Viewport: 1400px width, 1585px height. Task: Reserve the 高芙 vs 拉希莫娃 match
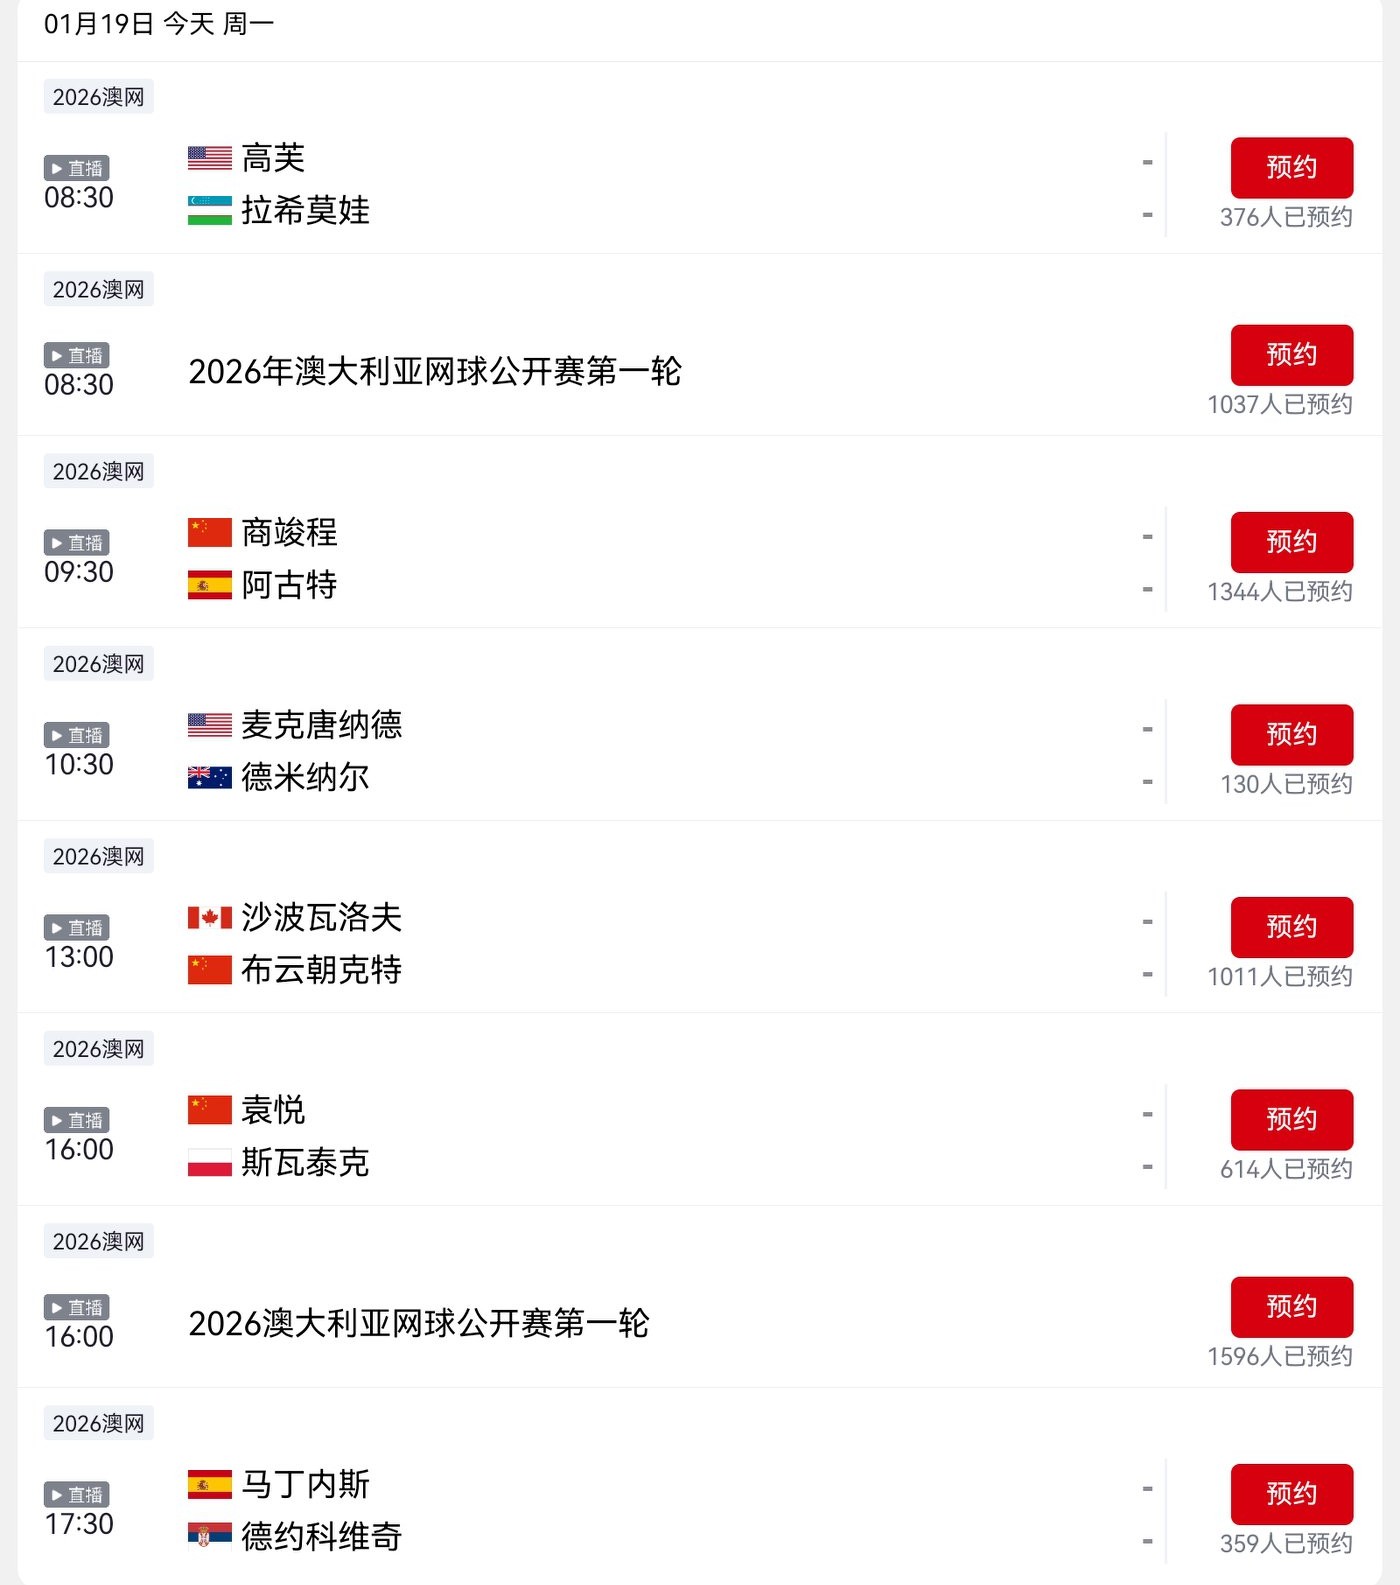[x=1291, y=168]
